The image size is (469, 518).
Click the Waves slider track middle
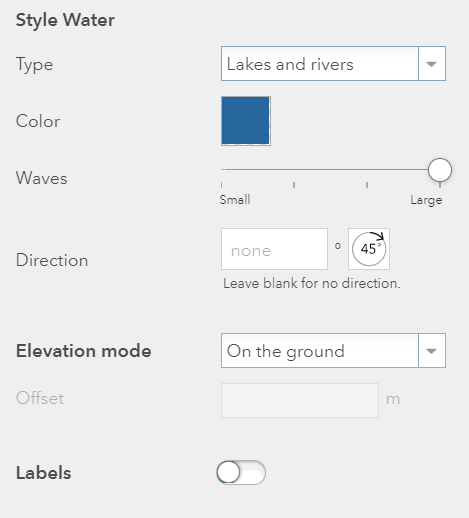[x=330, y=170]
